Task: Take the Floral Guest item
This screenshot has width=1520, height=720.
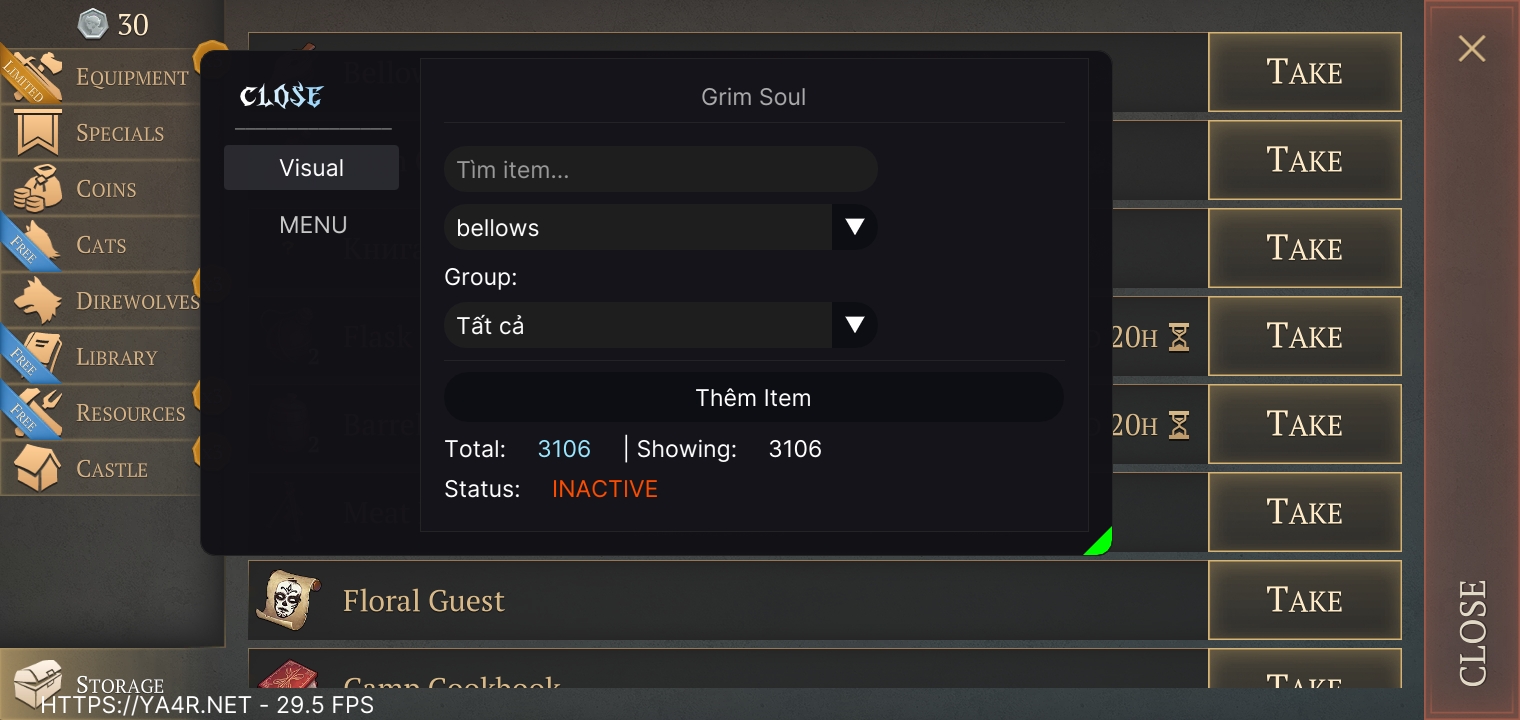Action: 1304,600
